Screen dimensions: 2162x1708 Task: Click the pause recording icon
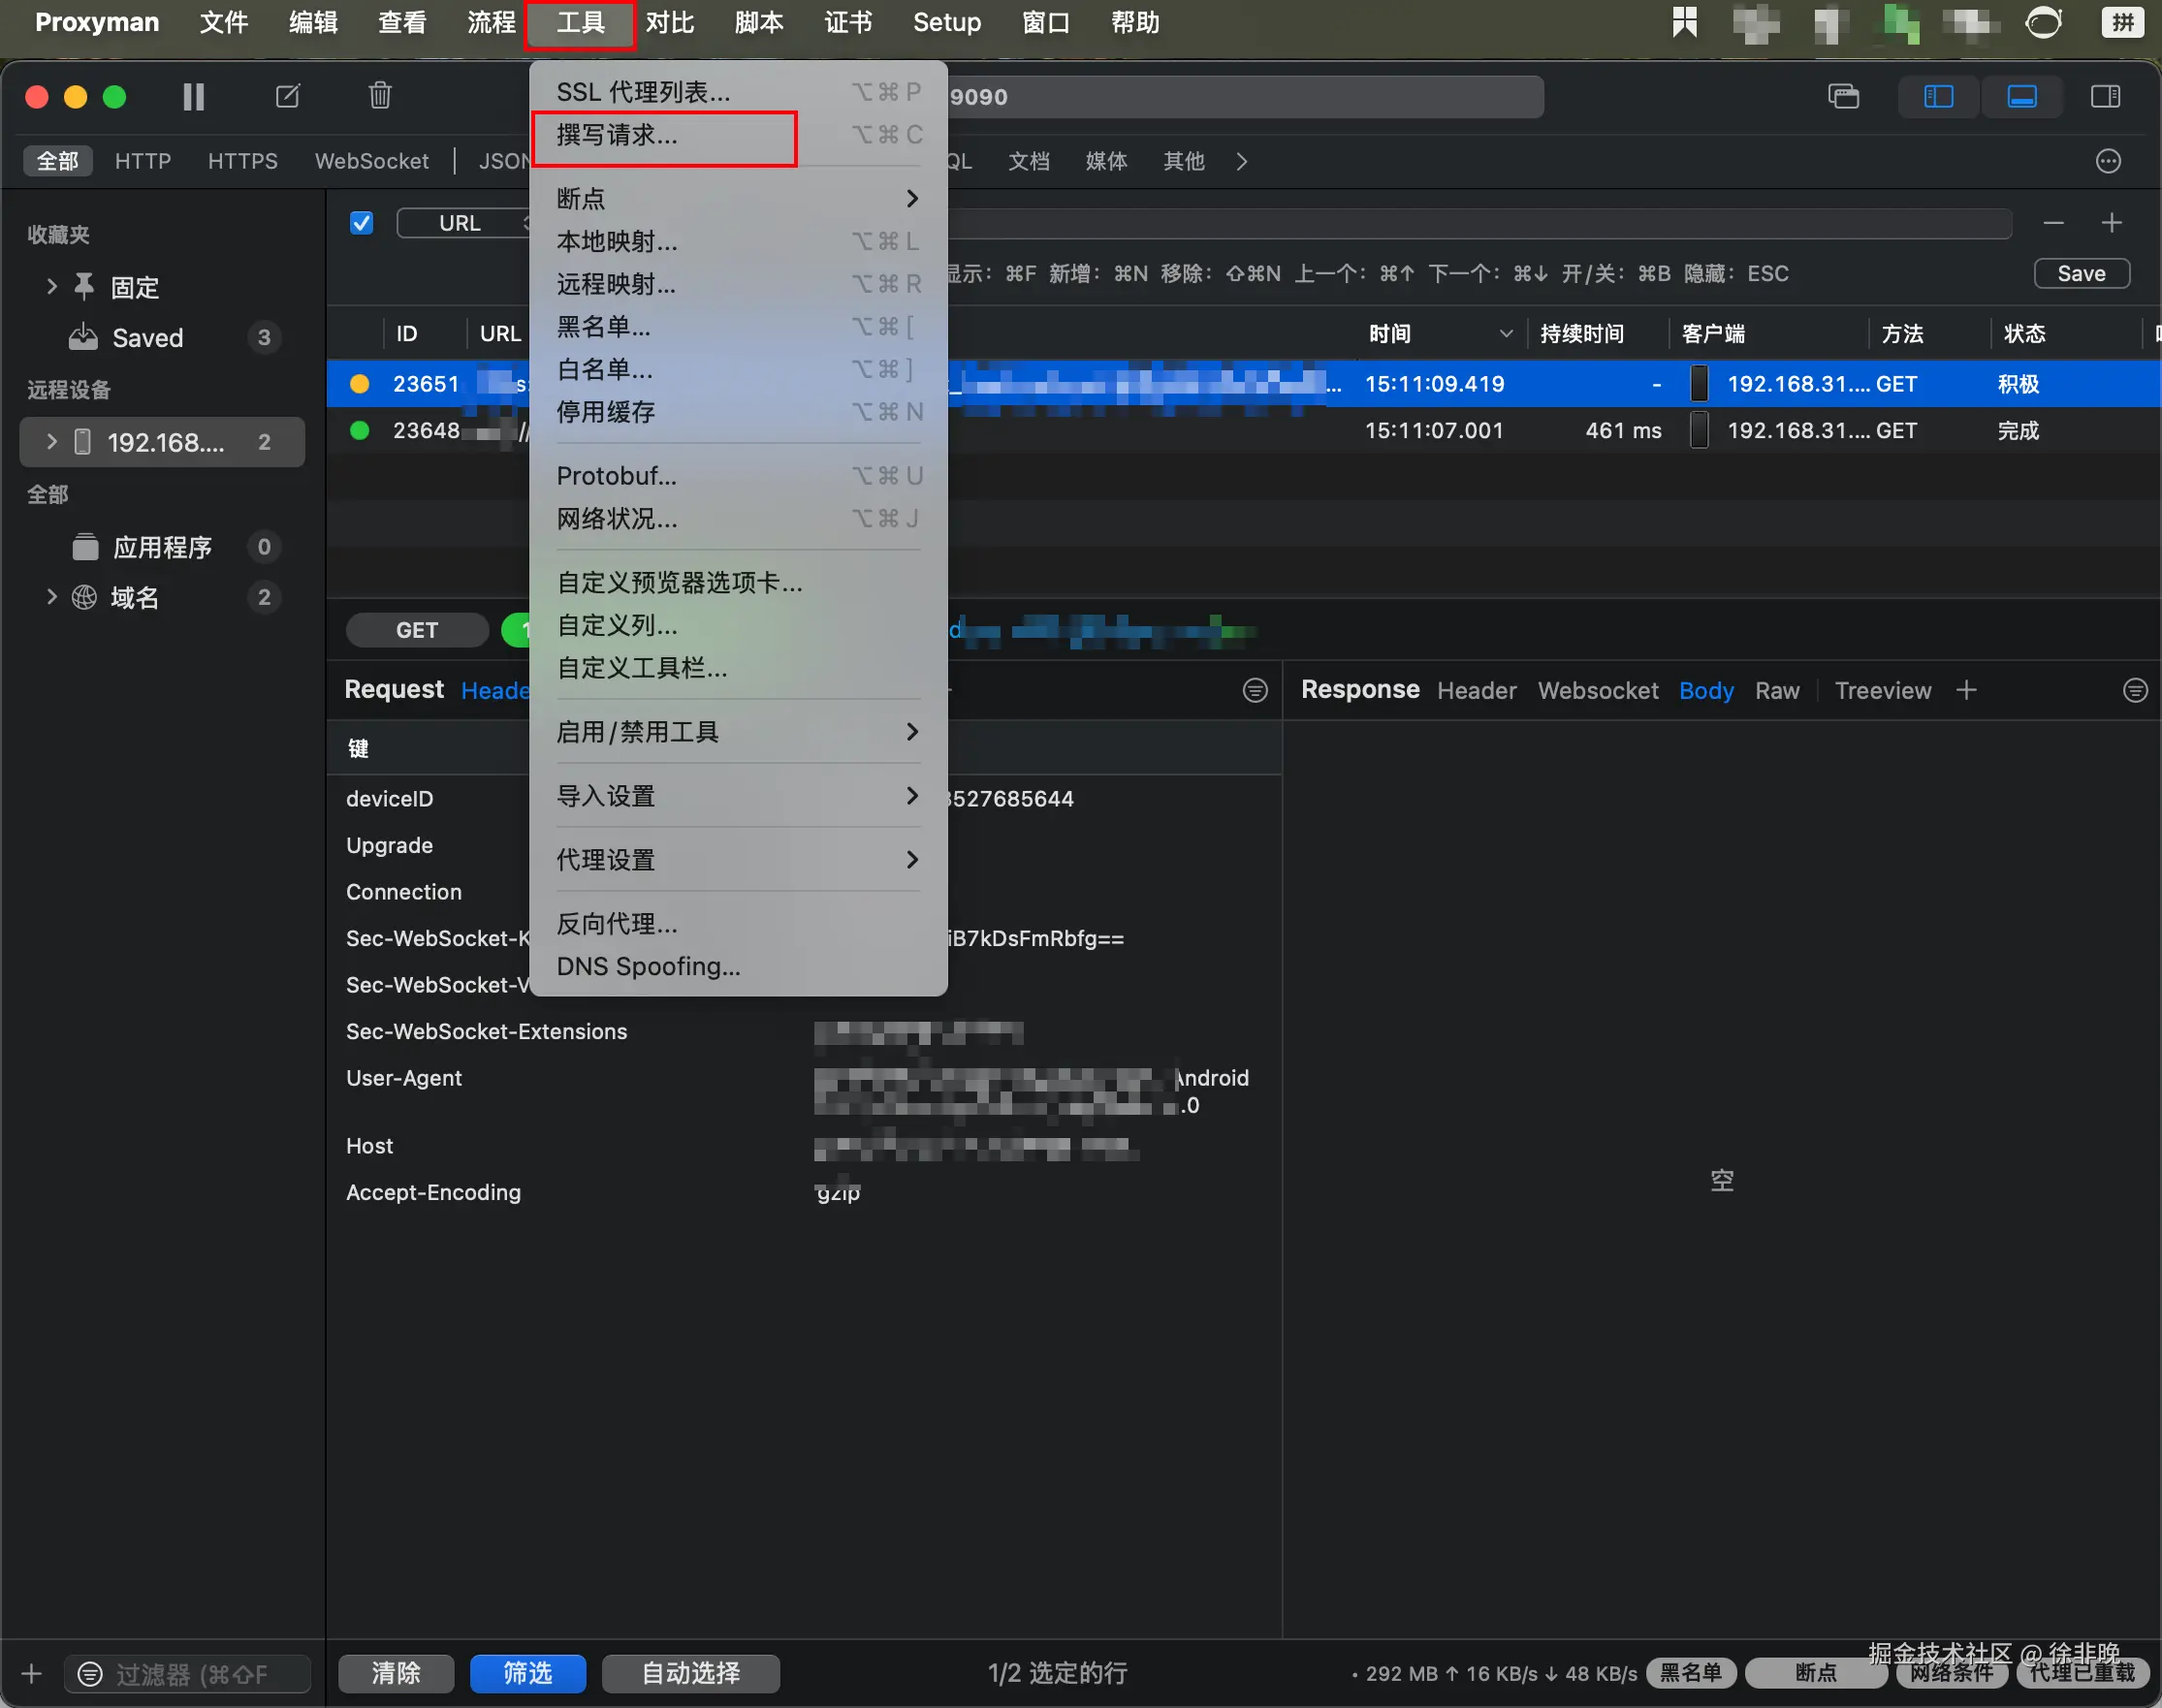coord(193,96)
